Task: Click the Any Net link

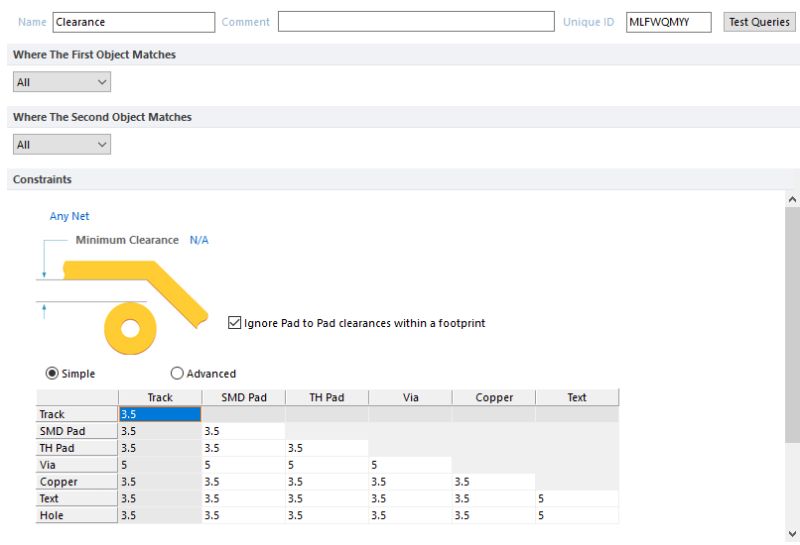Action: click(69, 216)
